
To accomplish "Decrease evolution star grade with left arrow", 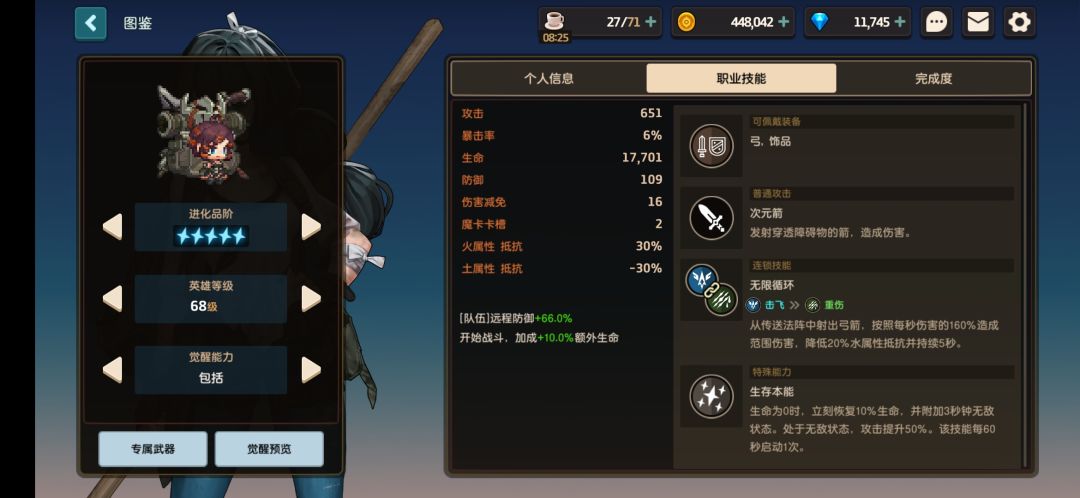I will 112,227.
